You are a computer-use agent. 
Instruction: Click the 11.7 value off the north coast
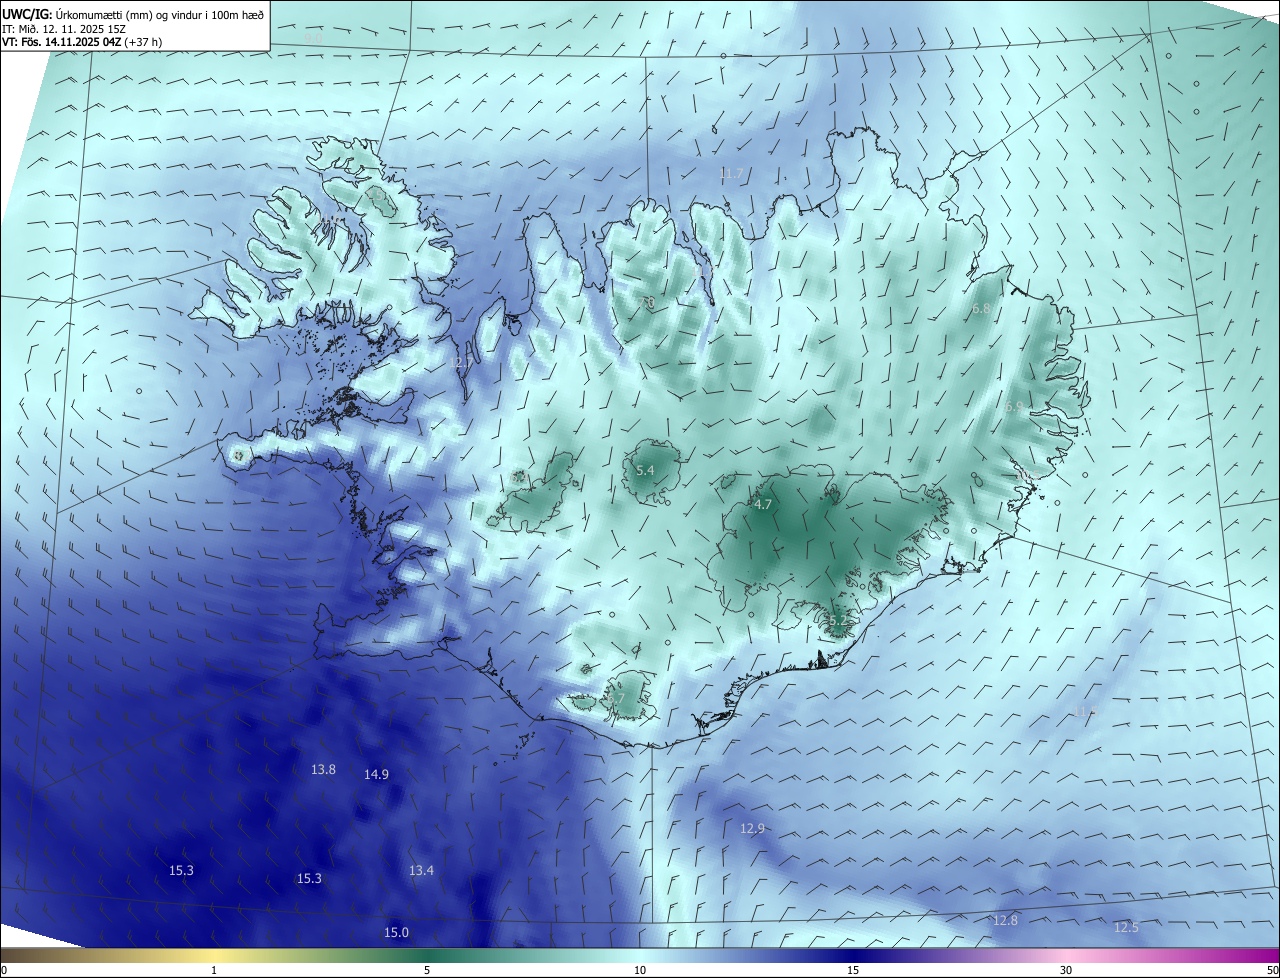click(x=731, y=174)
